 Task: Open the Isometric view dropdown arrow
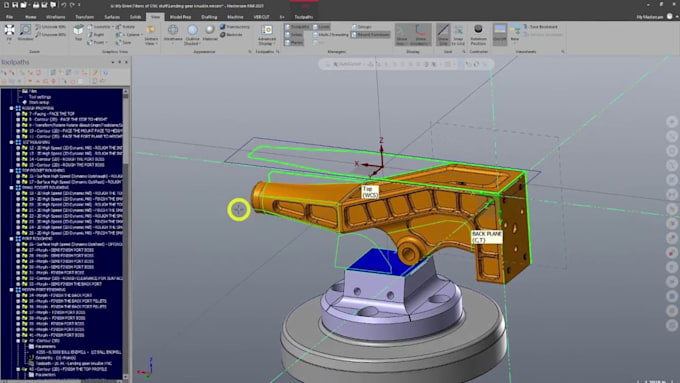(x=112, y=27)
